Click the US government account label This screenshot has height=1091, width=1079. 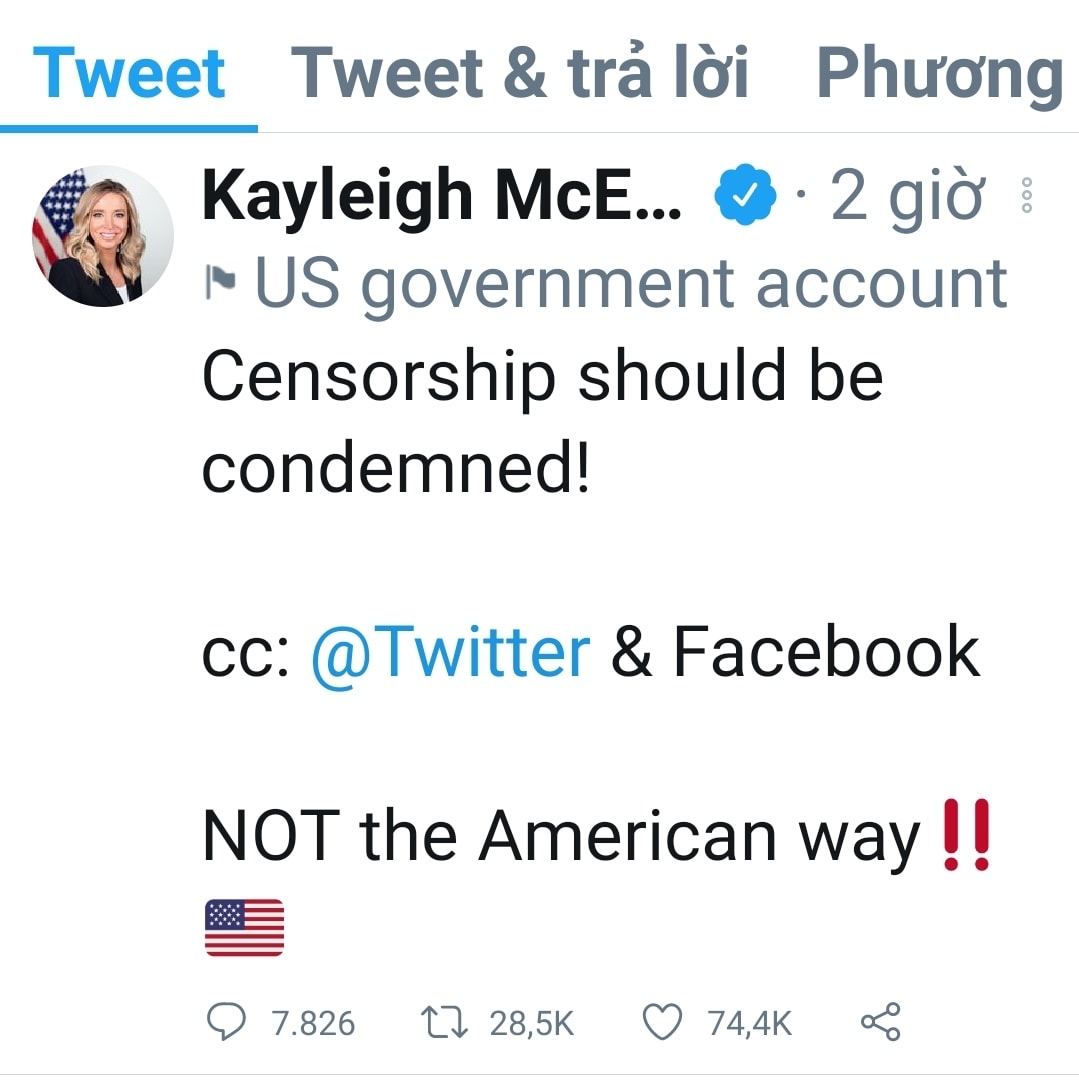point(631,285)
